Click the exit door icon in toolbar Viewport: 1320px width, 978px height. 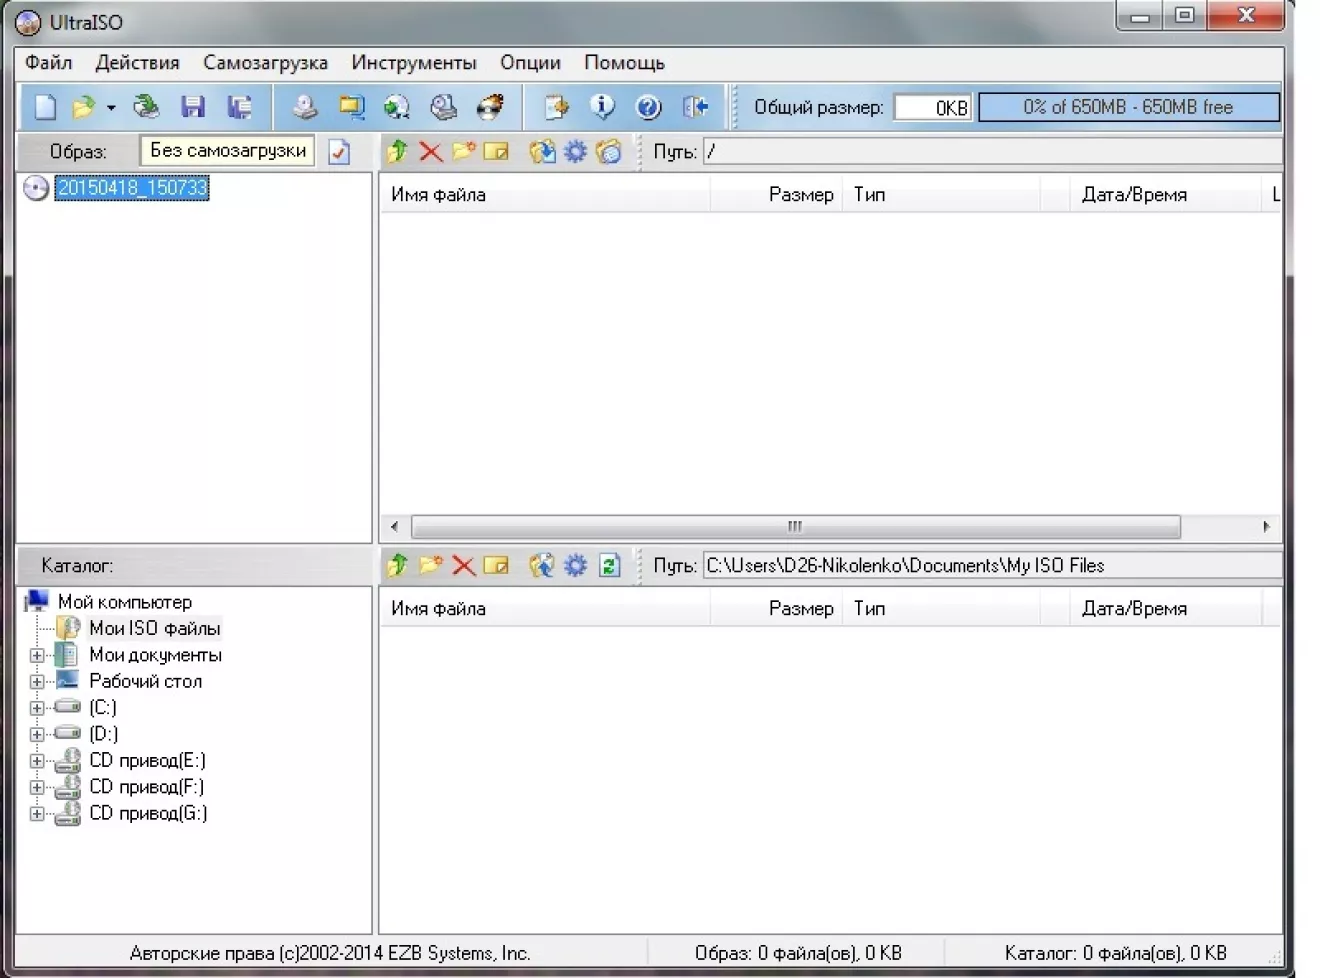tap(695, 107)
